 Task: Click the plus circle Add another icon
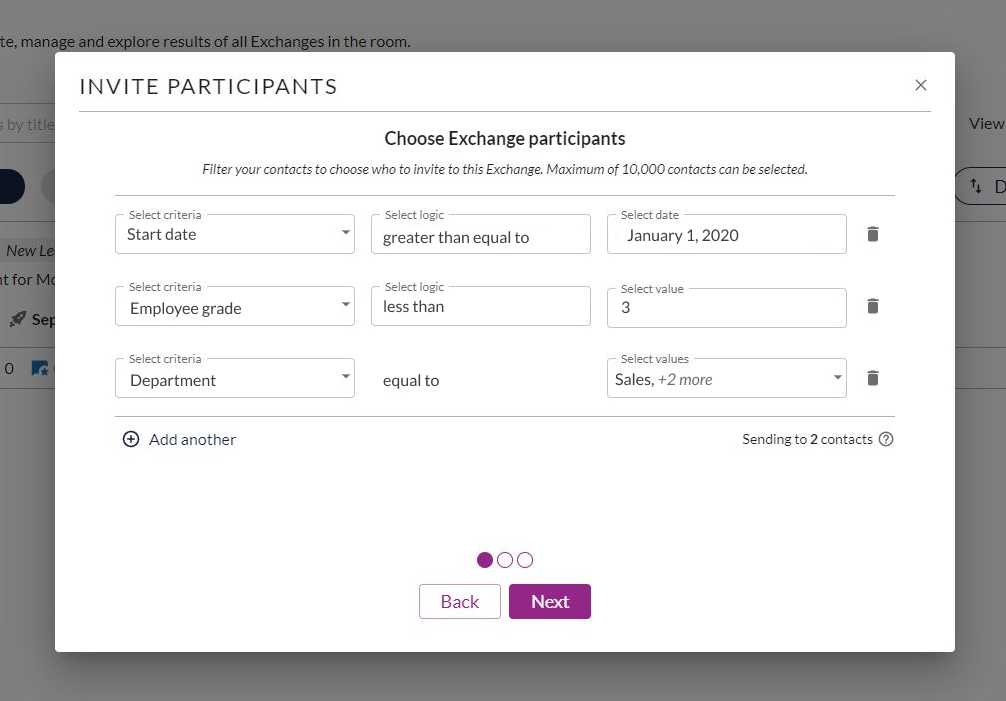pyautogui.click(x=131, y=439)
